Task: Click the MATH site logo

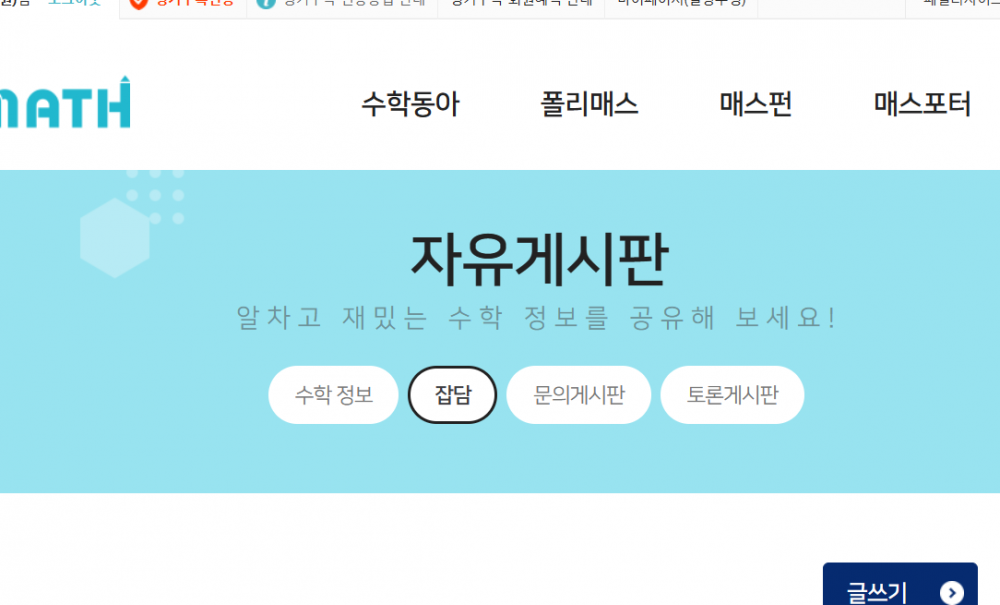Action: [64, 103]
